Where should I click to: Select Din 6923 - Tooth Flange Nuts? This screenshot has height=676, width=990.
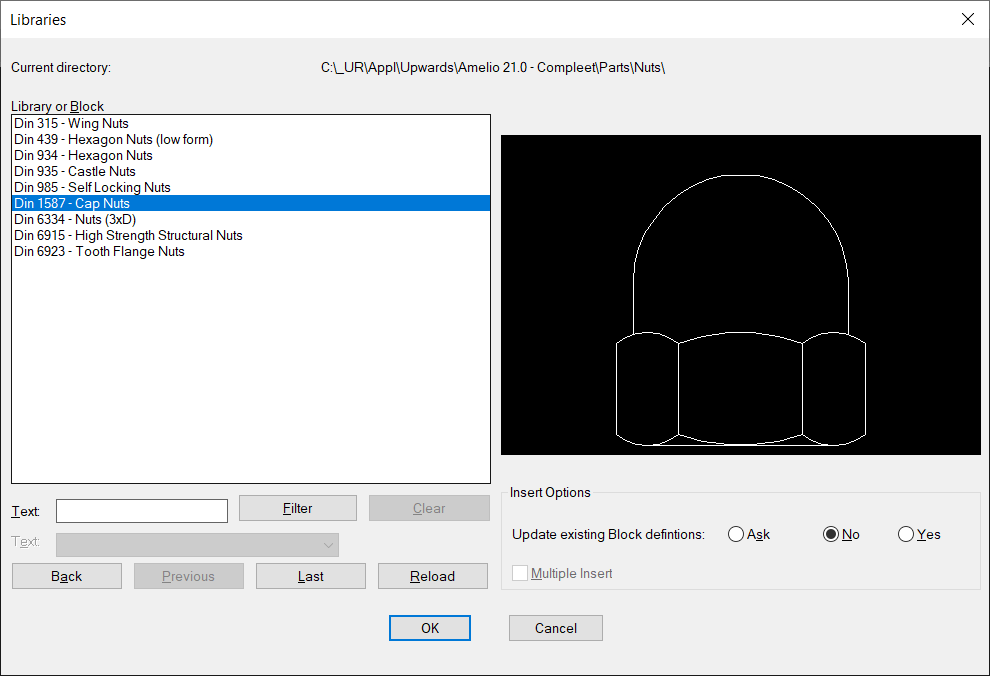[x=251, y=251]
